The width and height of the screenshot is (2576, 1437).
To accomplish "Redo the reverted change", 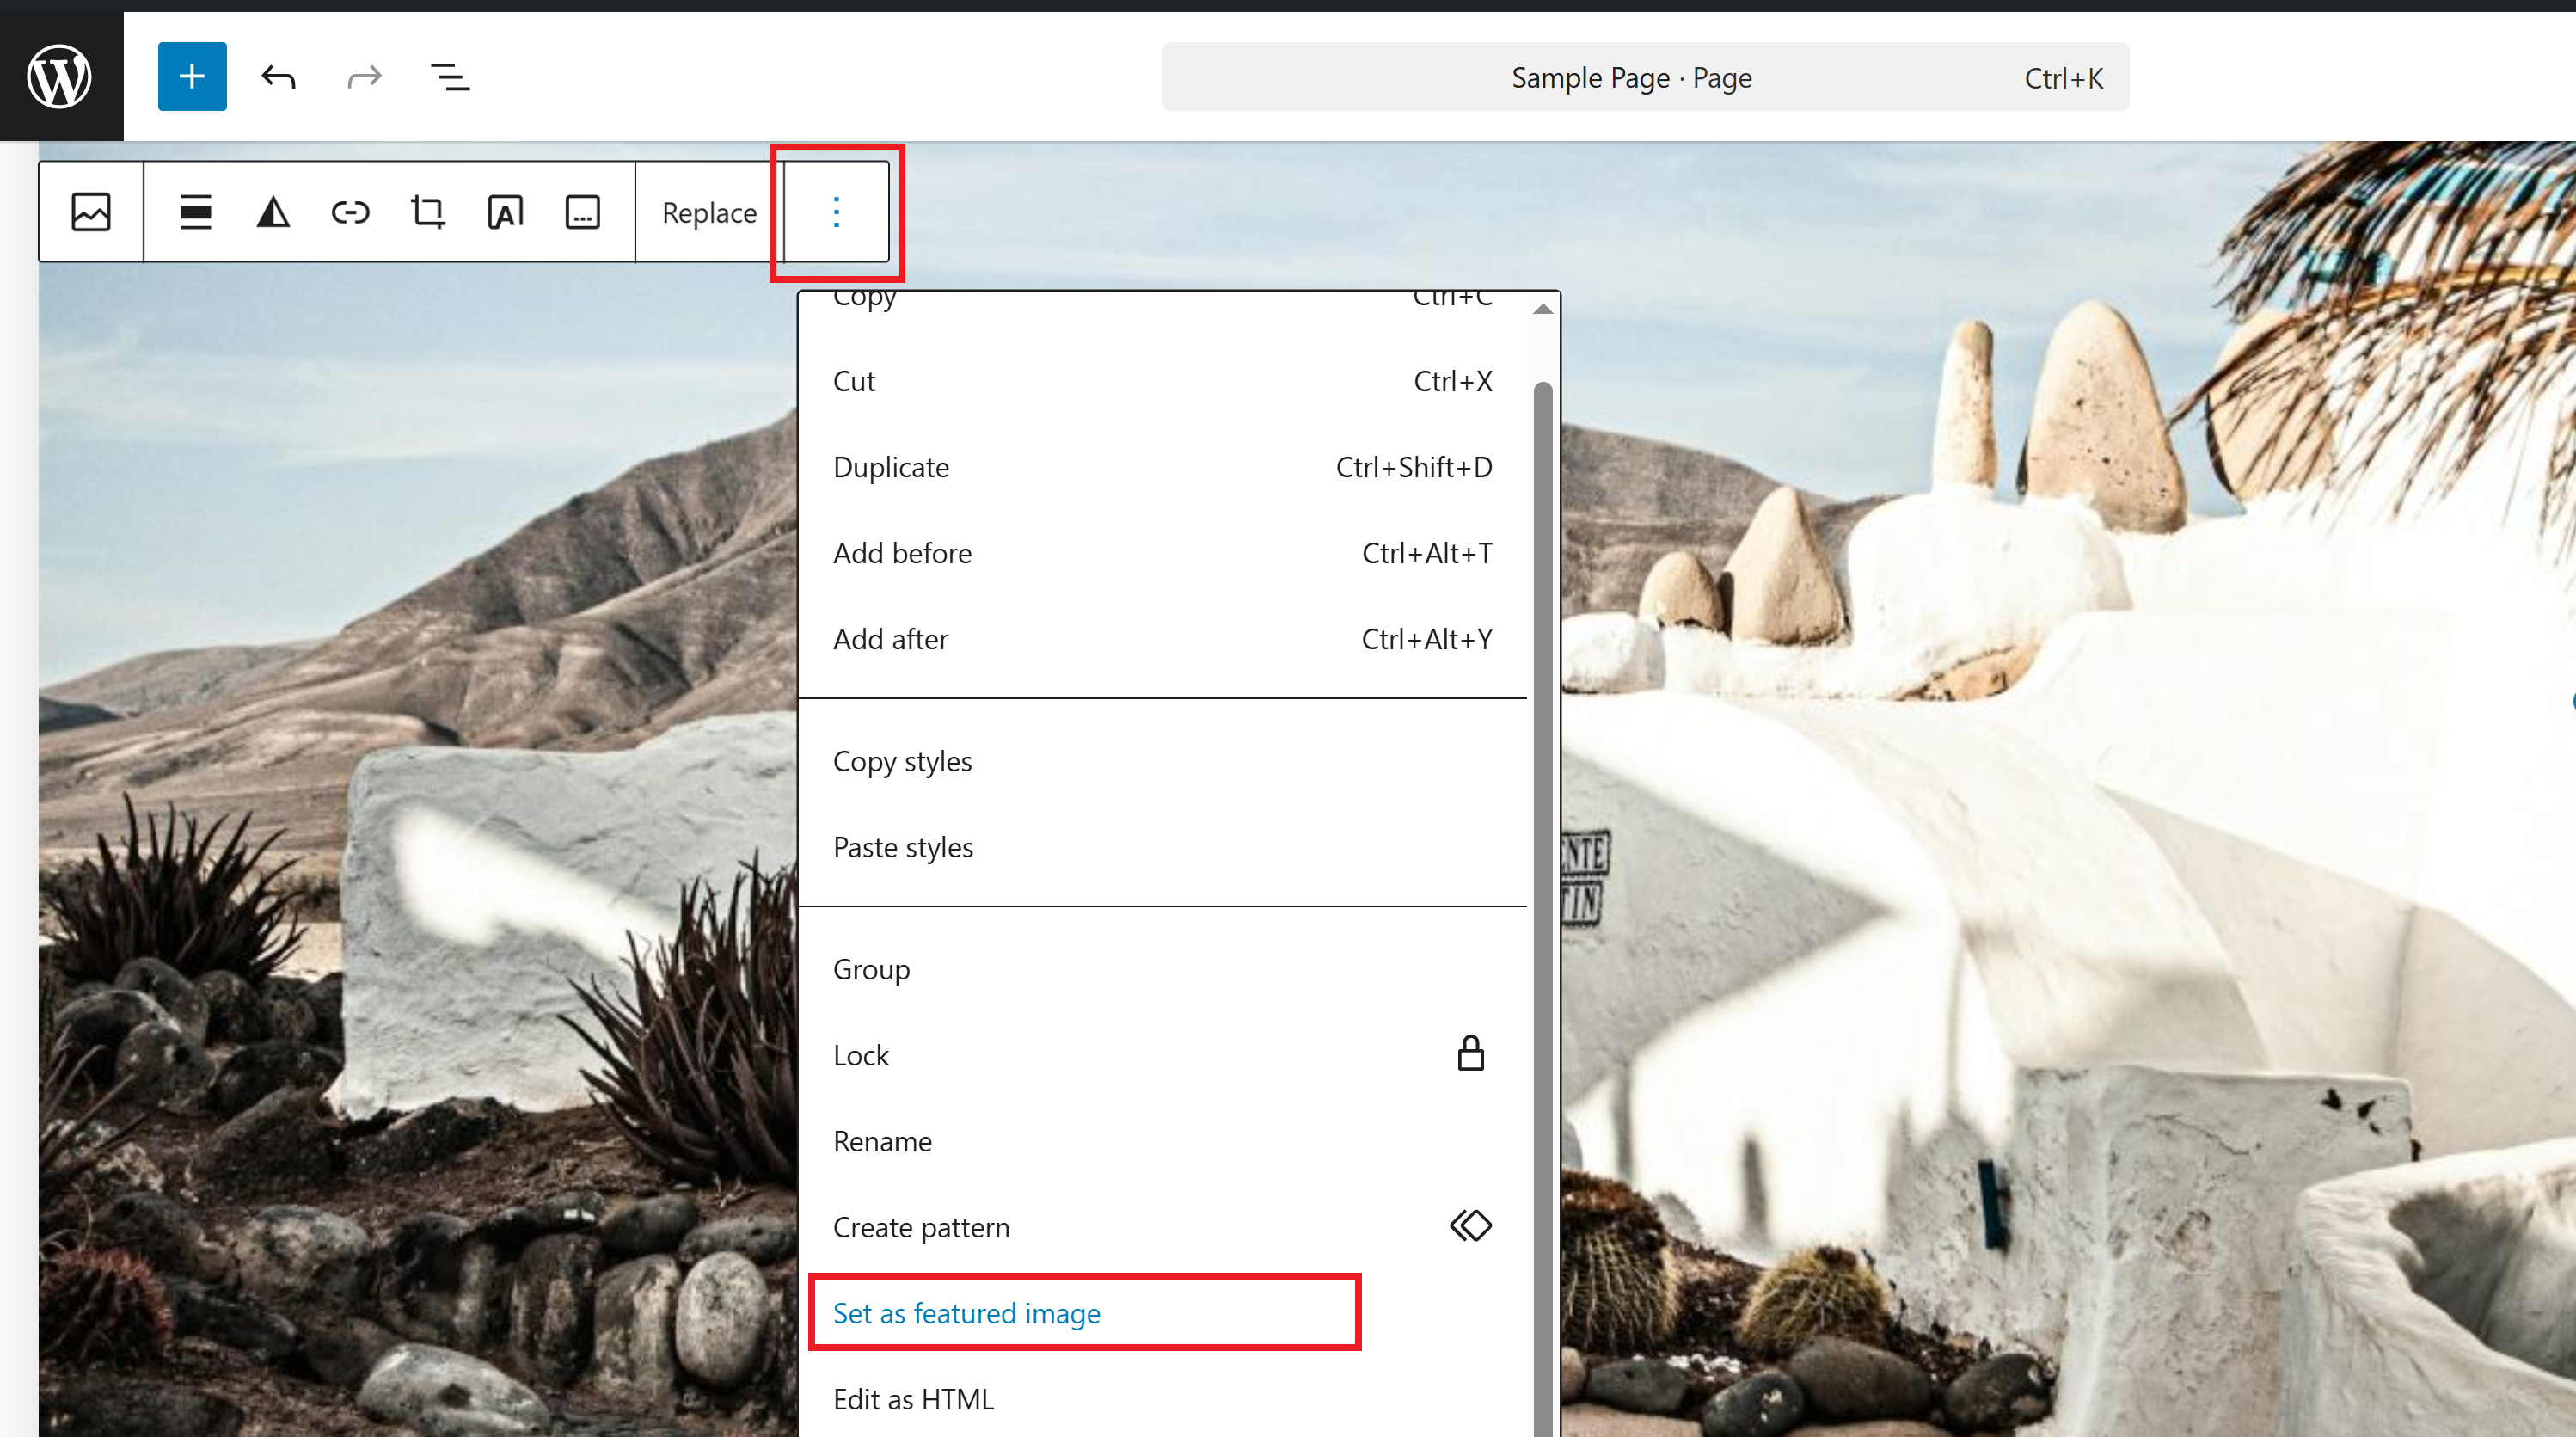I will point(364,76).
